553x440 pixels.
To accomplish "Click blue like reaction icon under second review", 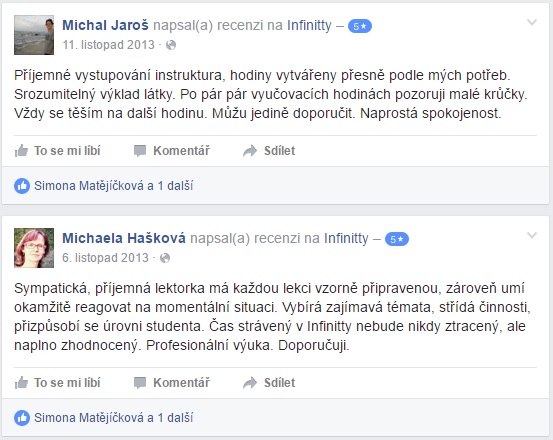I will point(22,418).
